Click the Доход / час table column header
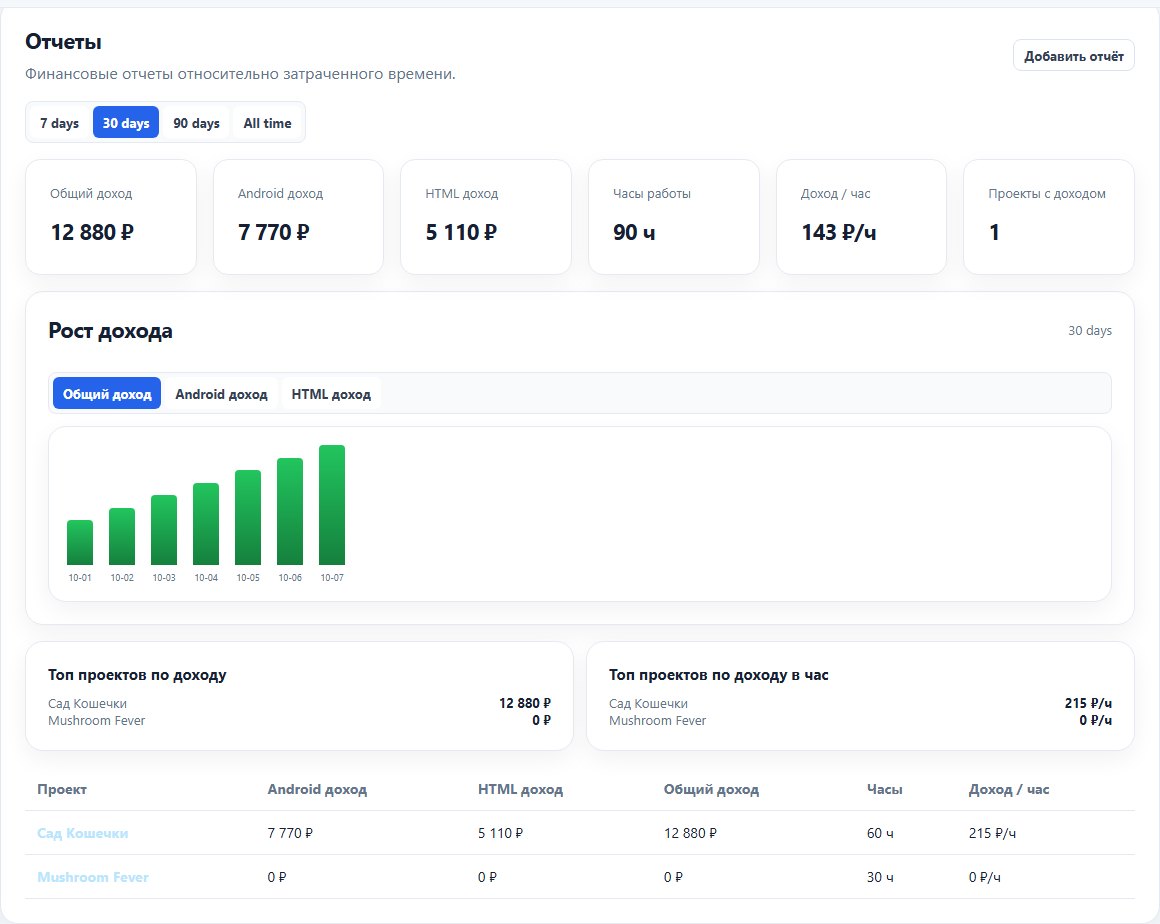This screenshot has width=1160, height=924. coord(1009,789)
